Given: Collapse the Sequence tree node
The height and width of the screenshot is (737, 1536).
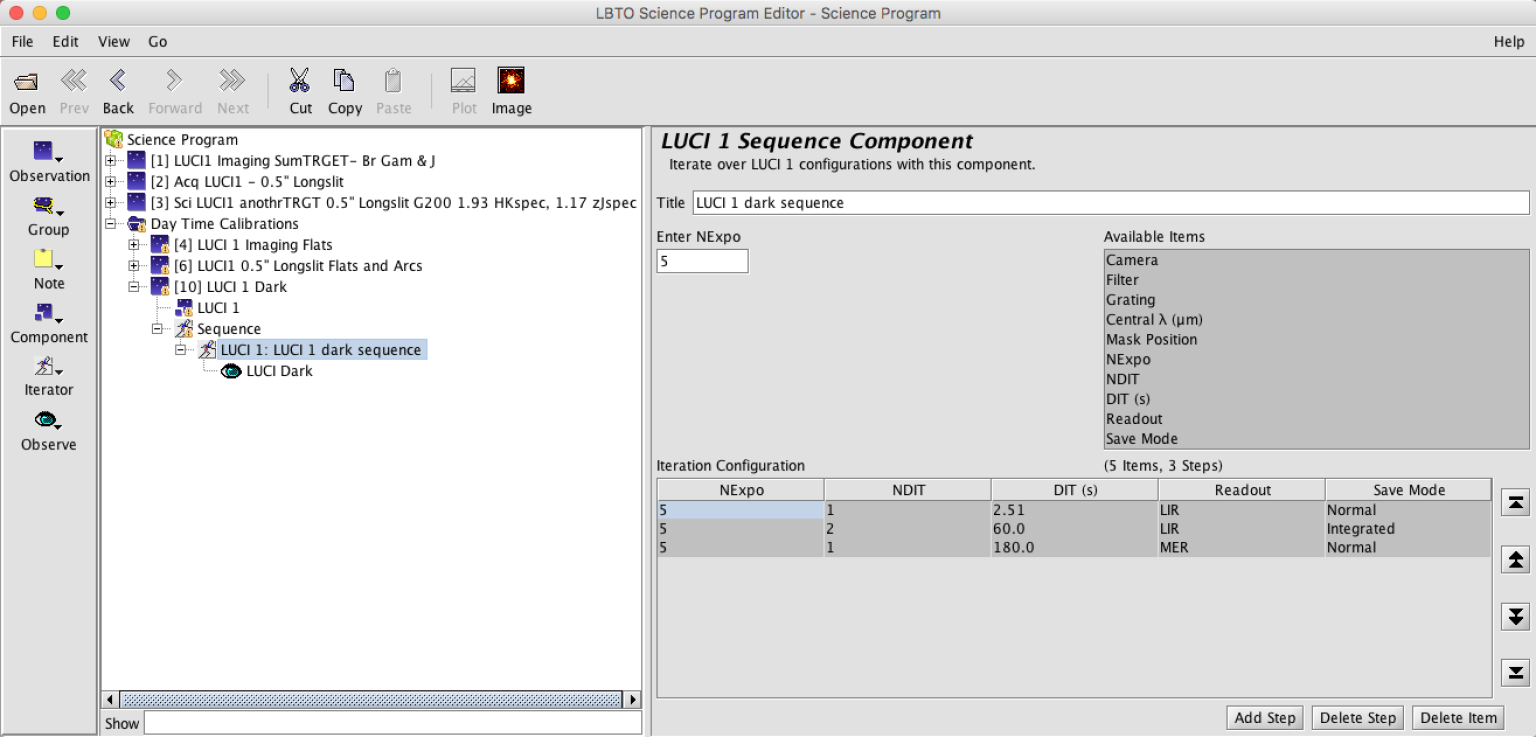Looking at the screenshot, I should pos(157,329).
